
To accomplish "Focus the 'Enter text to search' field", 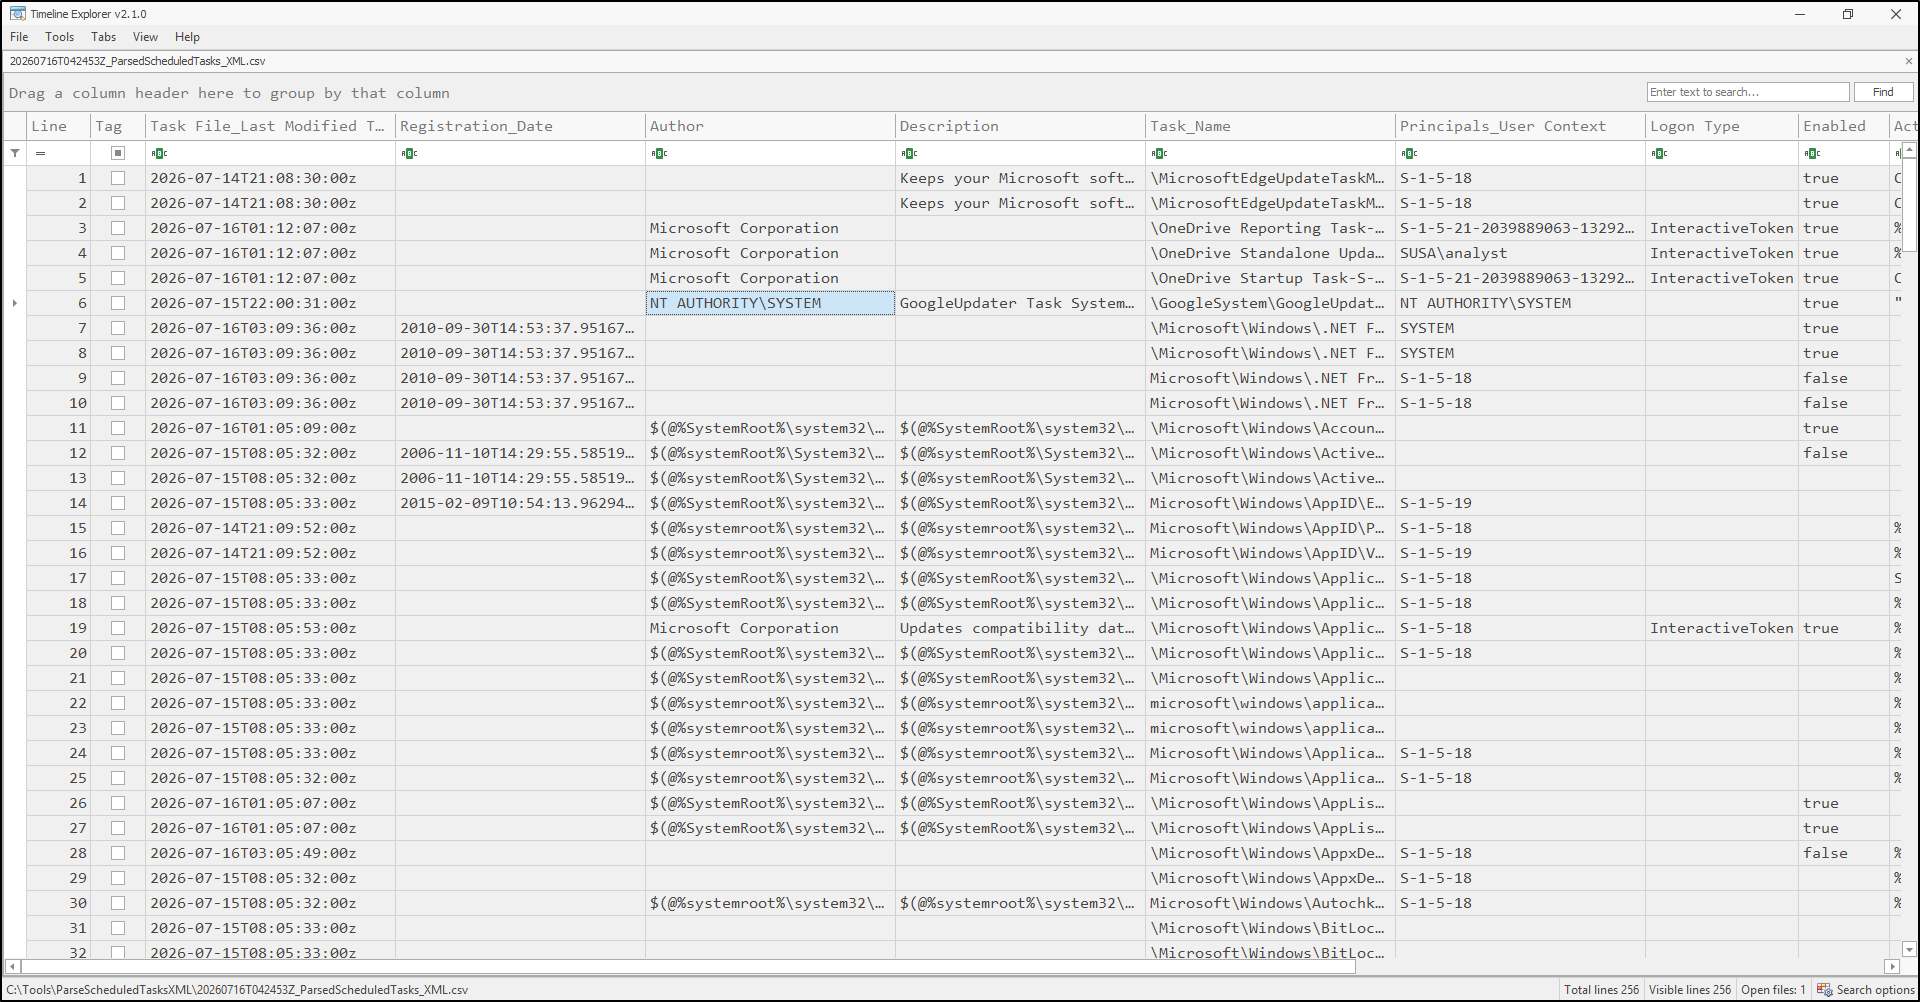I will pyautogui.click(x=1747, y=92).
